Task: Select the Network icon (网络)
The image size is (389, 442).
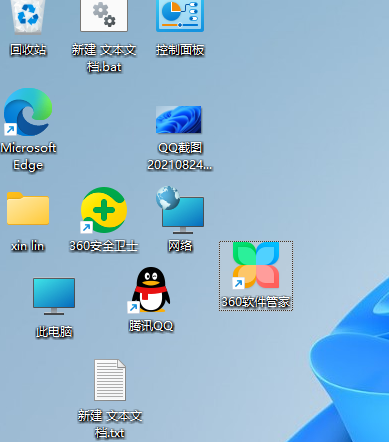Action: tap(180, 210)
